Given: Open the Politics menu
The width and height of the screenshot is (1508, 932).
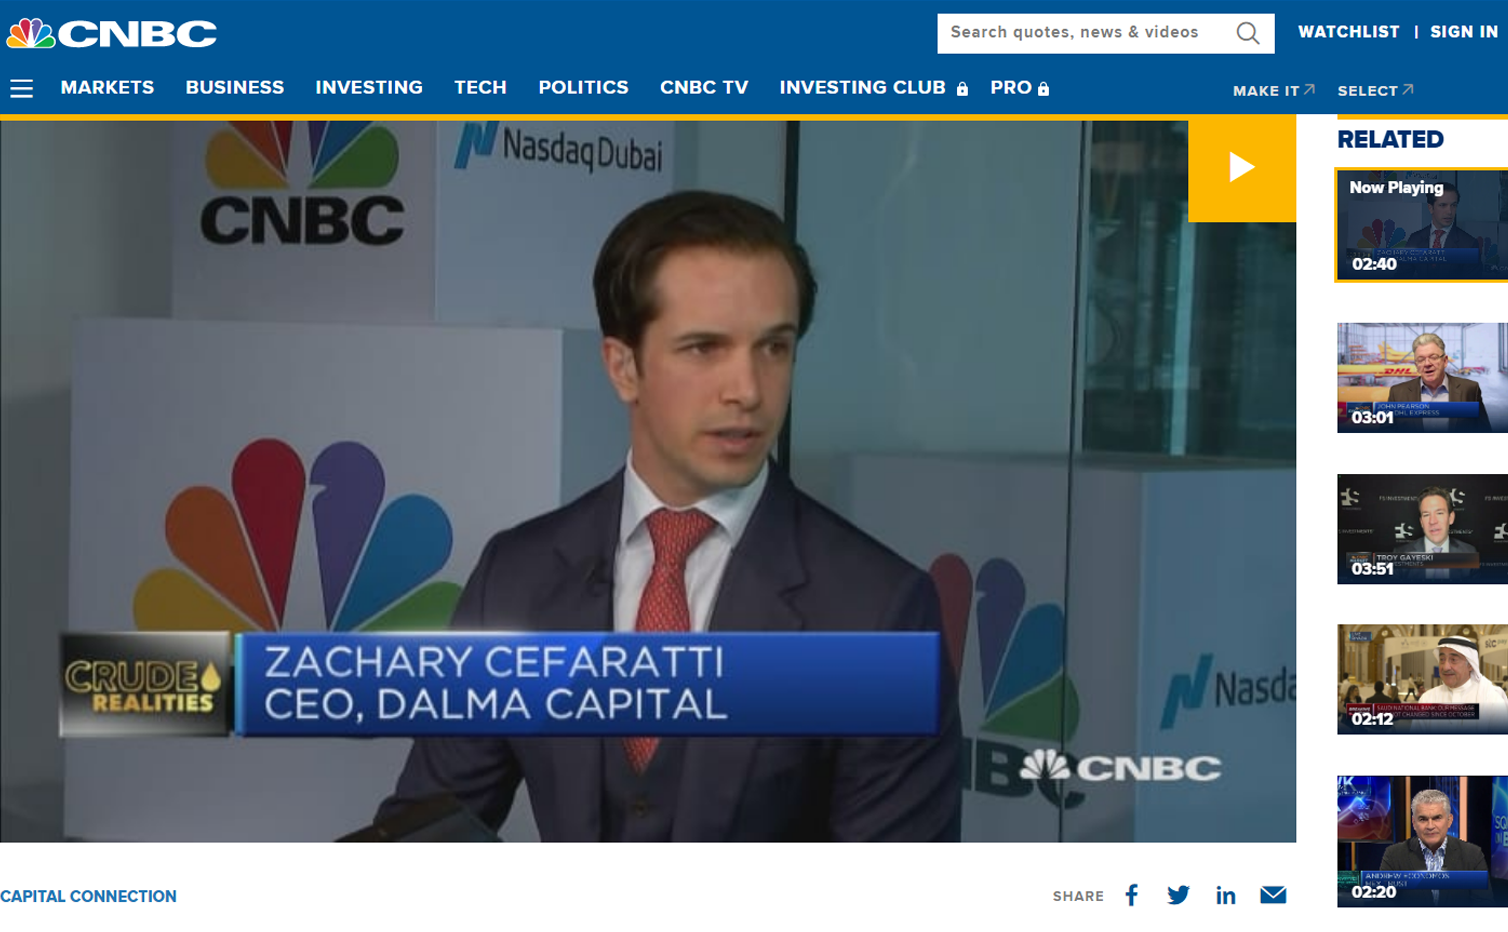Looking at the screenshot, I should (583, 88).
